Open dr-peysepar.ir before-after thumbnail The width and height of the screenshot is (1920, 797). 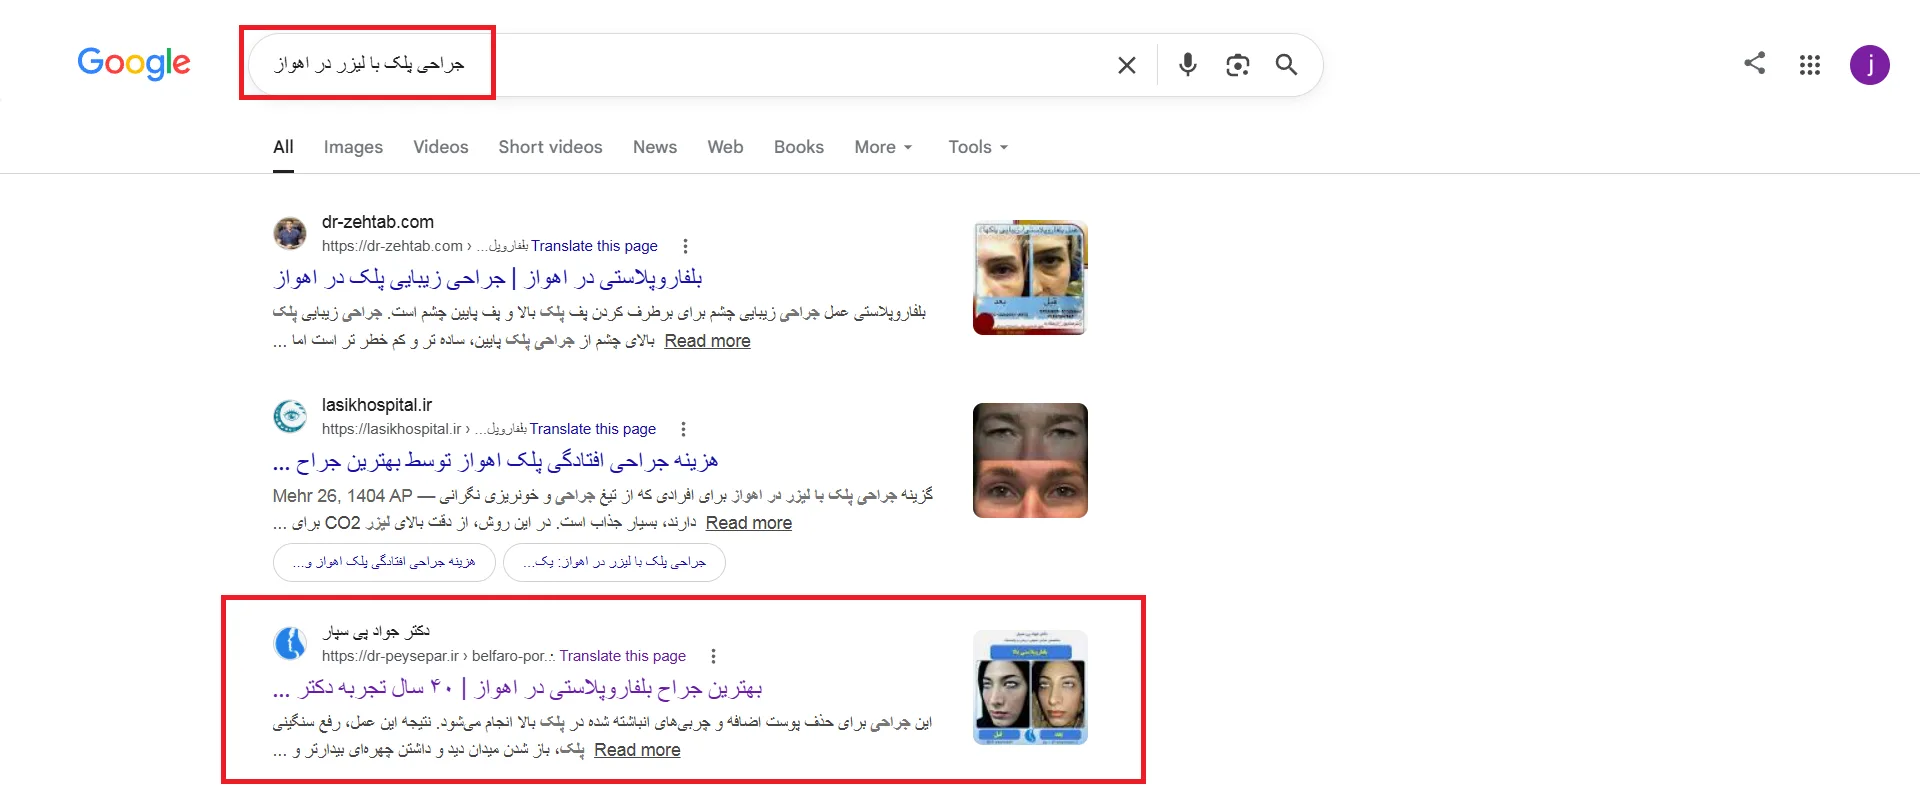pyautogui.click(x=1030, y=687)
